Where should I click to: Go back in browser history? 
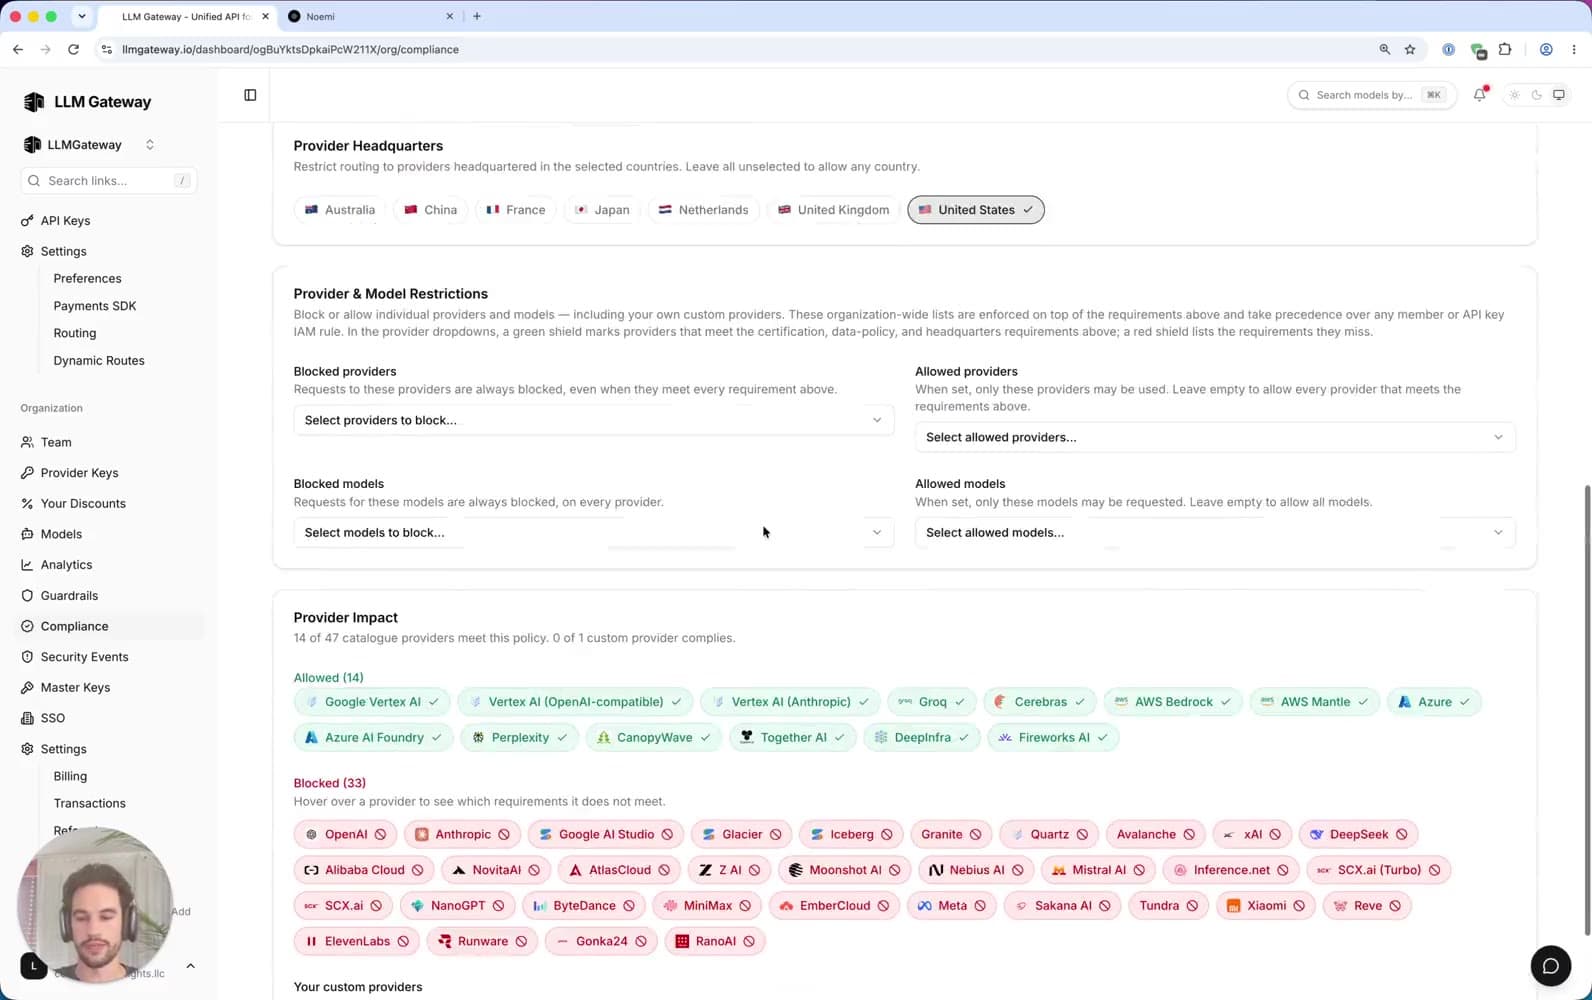[x=18, y=49]
